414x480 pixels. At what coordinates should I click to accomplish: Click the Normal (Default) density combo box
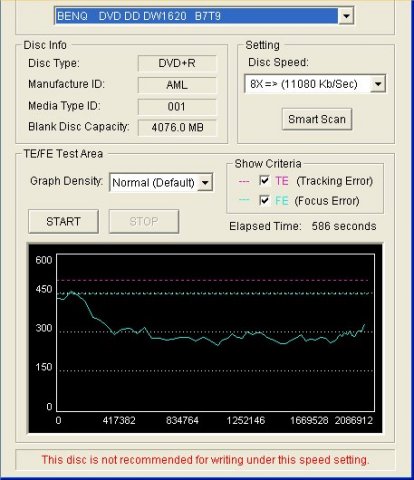click(x=161, y=182)
